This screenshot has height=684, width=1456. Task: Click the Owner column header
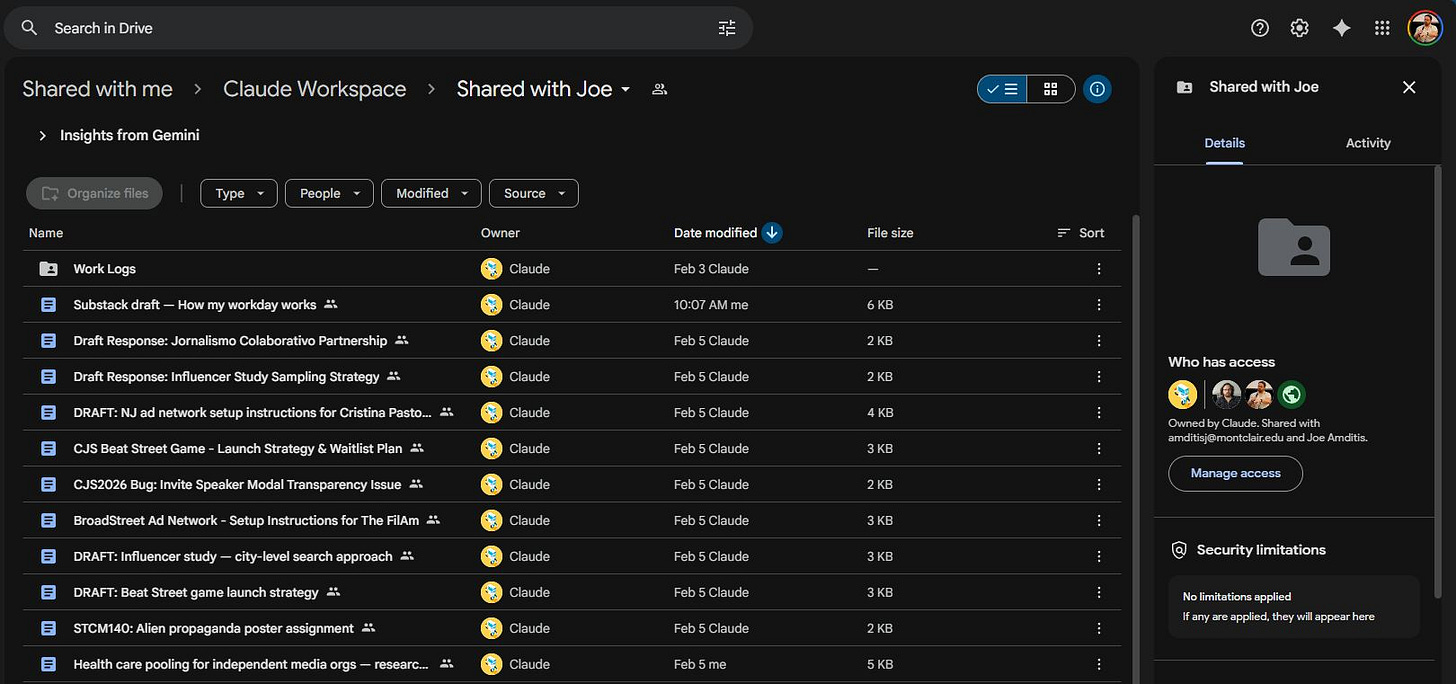pos(500,232)
